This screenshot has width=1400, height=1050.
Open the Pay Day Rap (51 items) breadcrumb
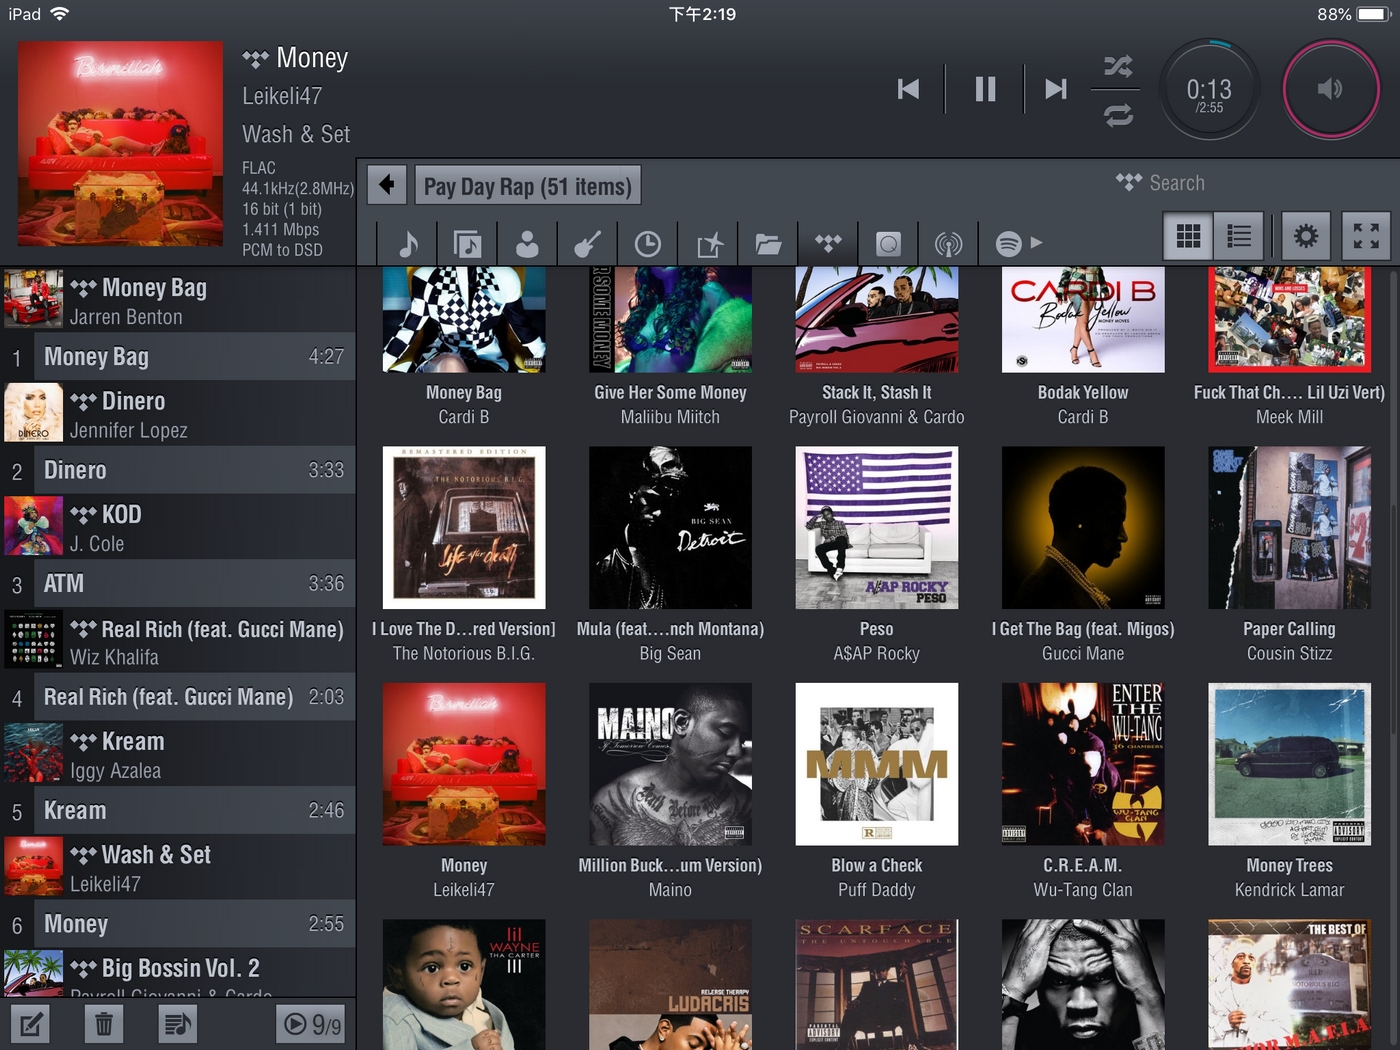point(528,186)
